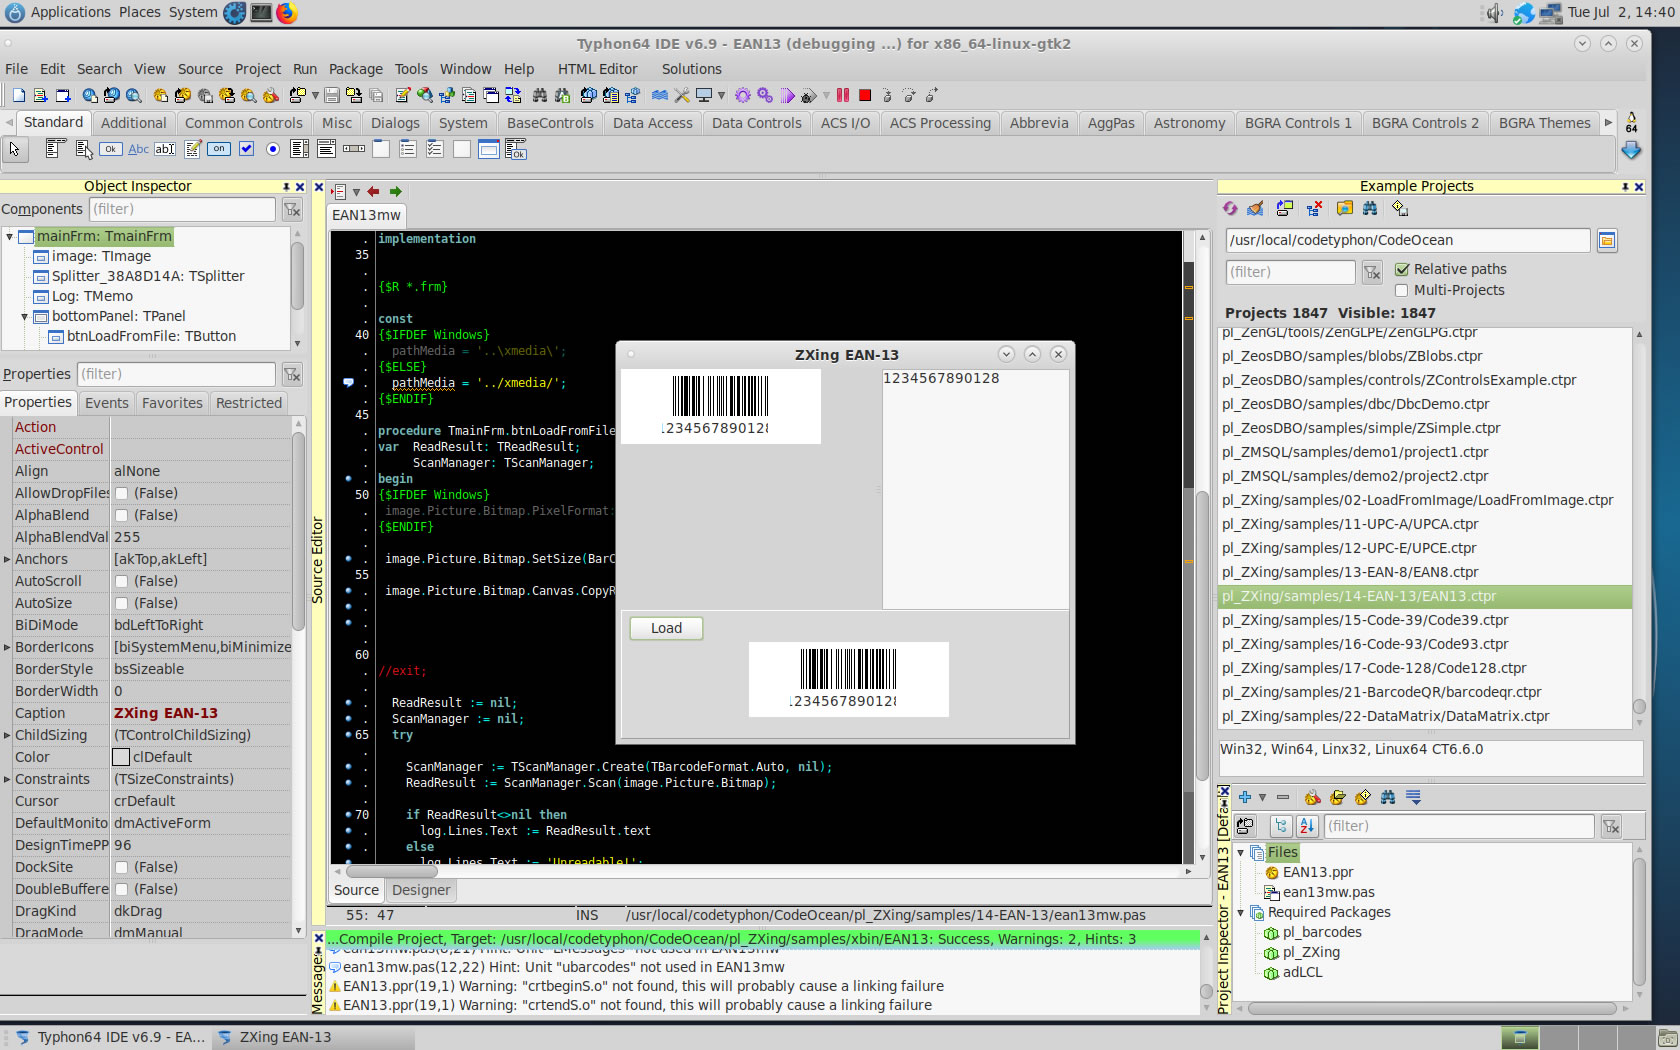Image resolution: width=1680 pixels, height=1050 pixels.
Task: Click the broom clean icon in Example Projects
Action: 1256,208
